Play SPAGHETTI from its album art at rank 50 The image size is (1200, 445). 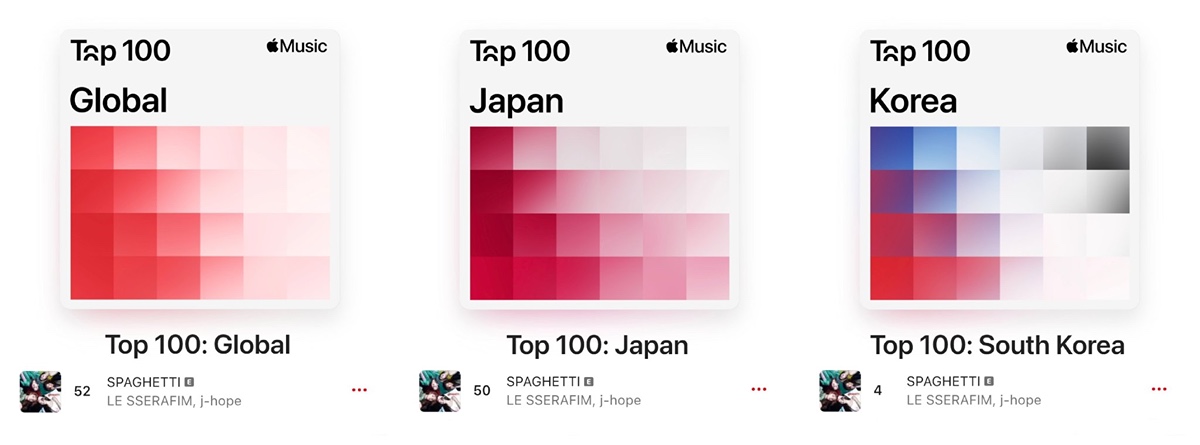pyautogui.click(x=440, y=391)
